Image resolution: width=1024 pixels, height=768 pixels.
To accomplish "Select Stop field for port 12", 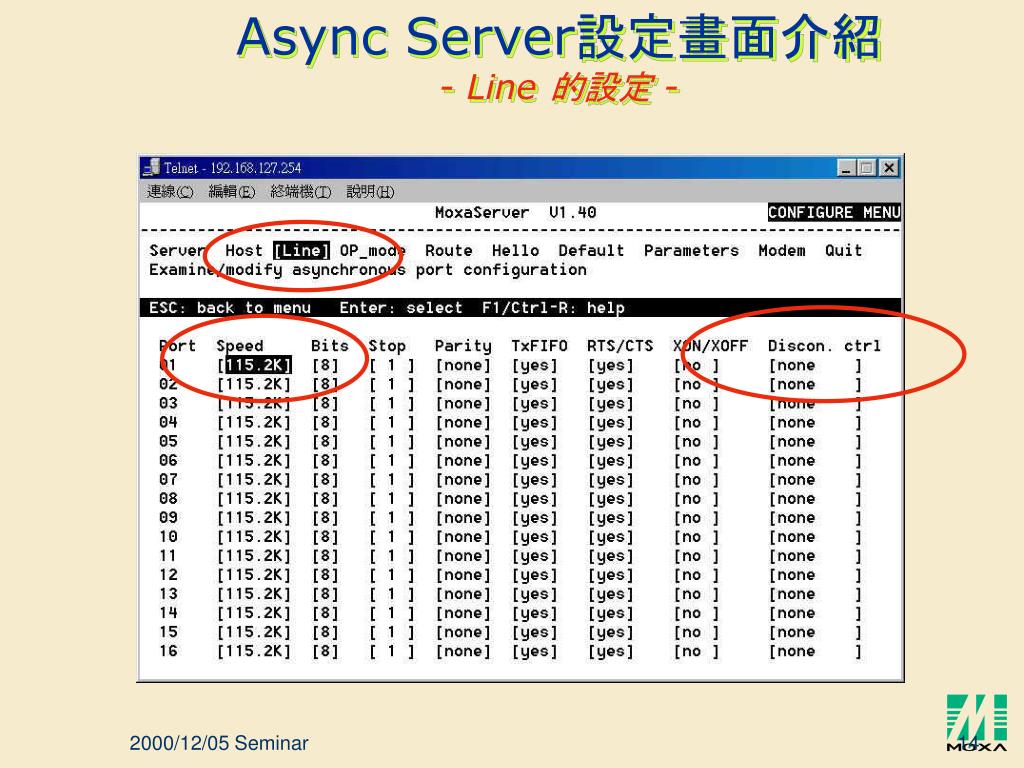I will (391, 575).
